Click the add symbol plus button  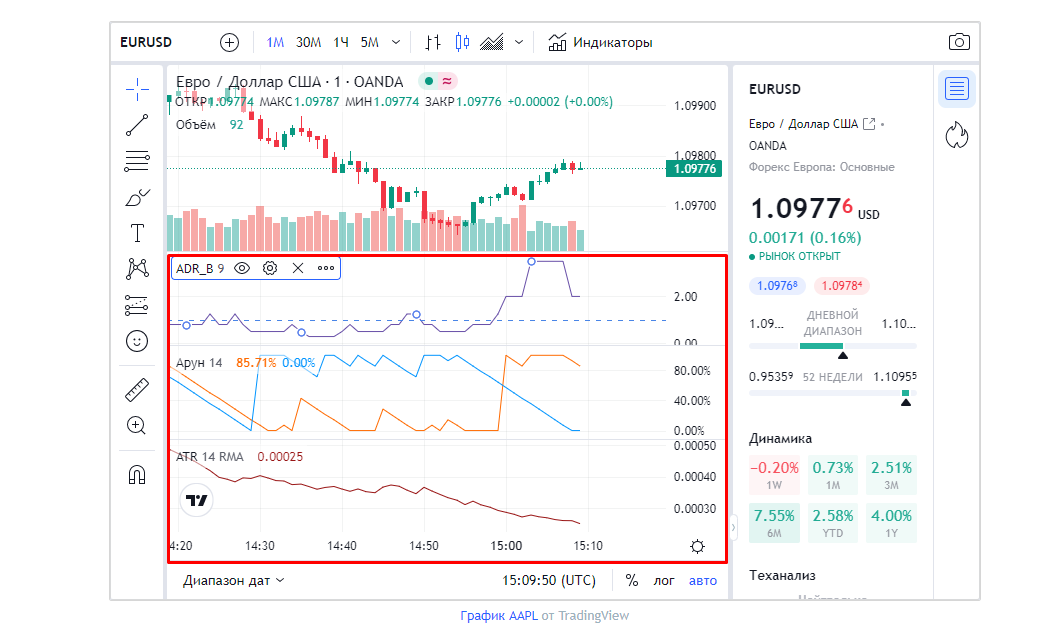[x=230, y=42]
